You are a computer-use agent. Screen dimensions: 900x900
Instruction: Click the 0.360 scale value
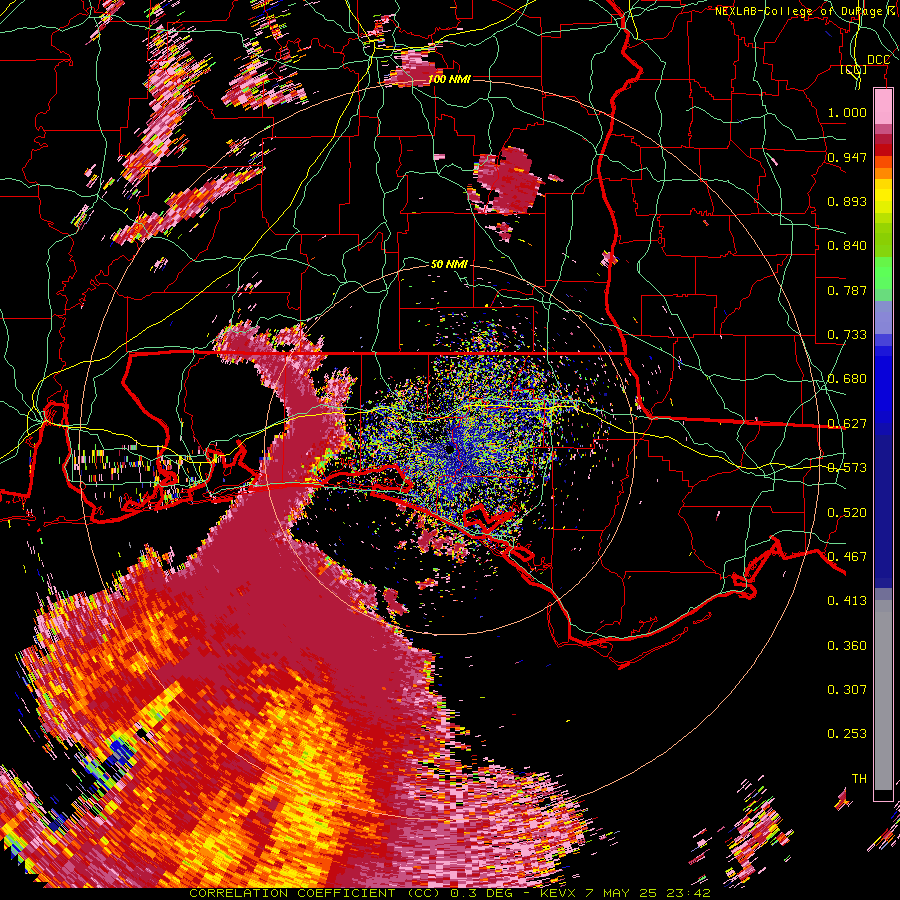tap(847, 646)
